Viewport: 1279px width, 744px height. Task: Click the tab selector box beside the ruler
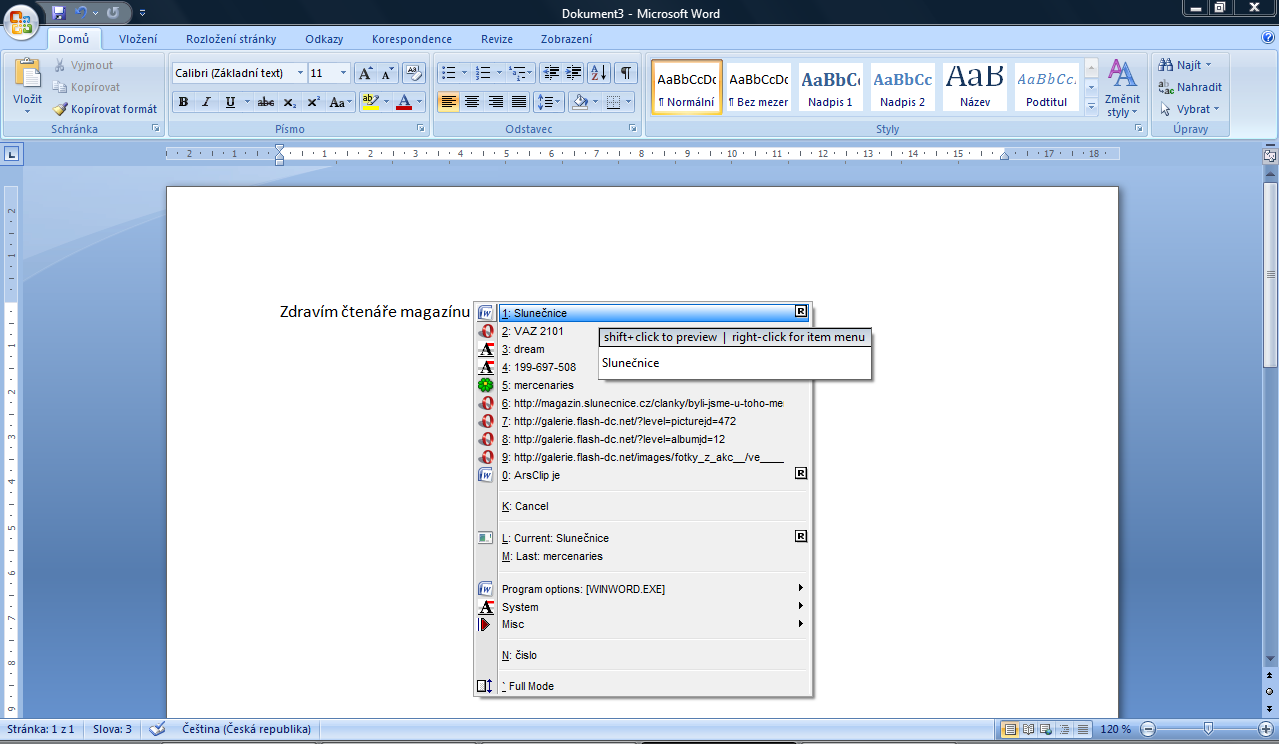(x=11, y=154)
